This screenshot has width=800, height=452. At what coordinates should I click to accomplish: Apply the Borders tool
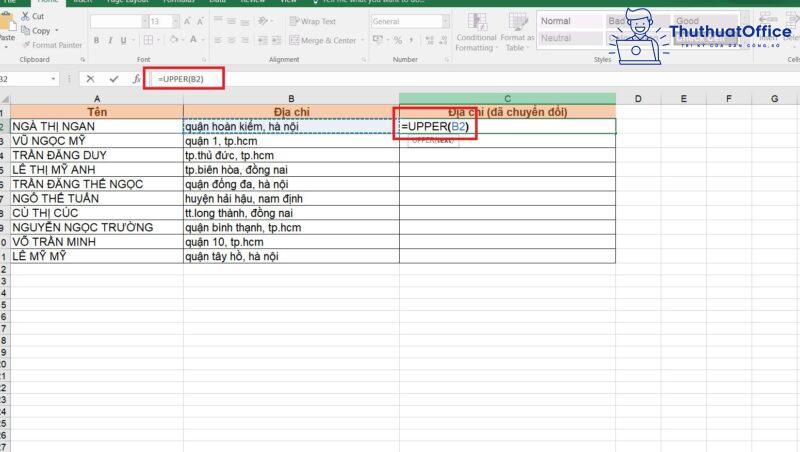pyautogui.click(x=148, y=40)
